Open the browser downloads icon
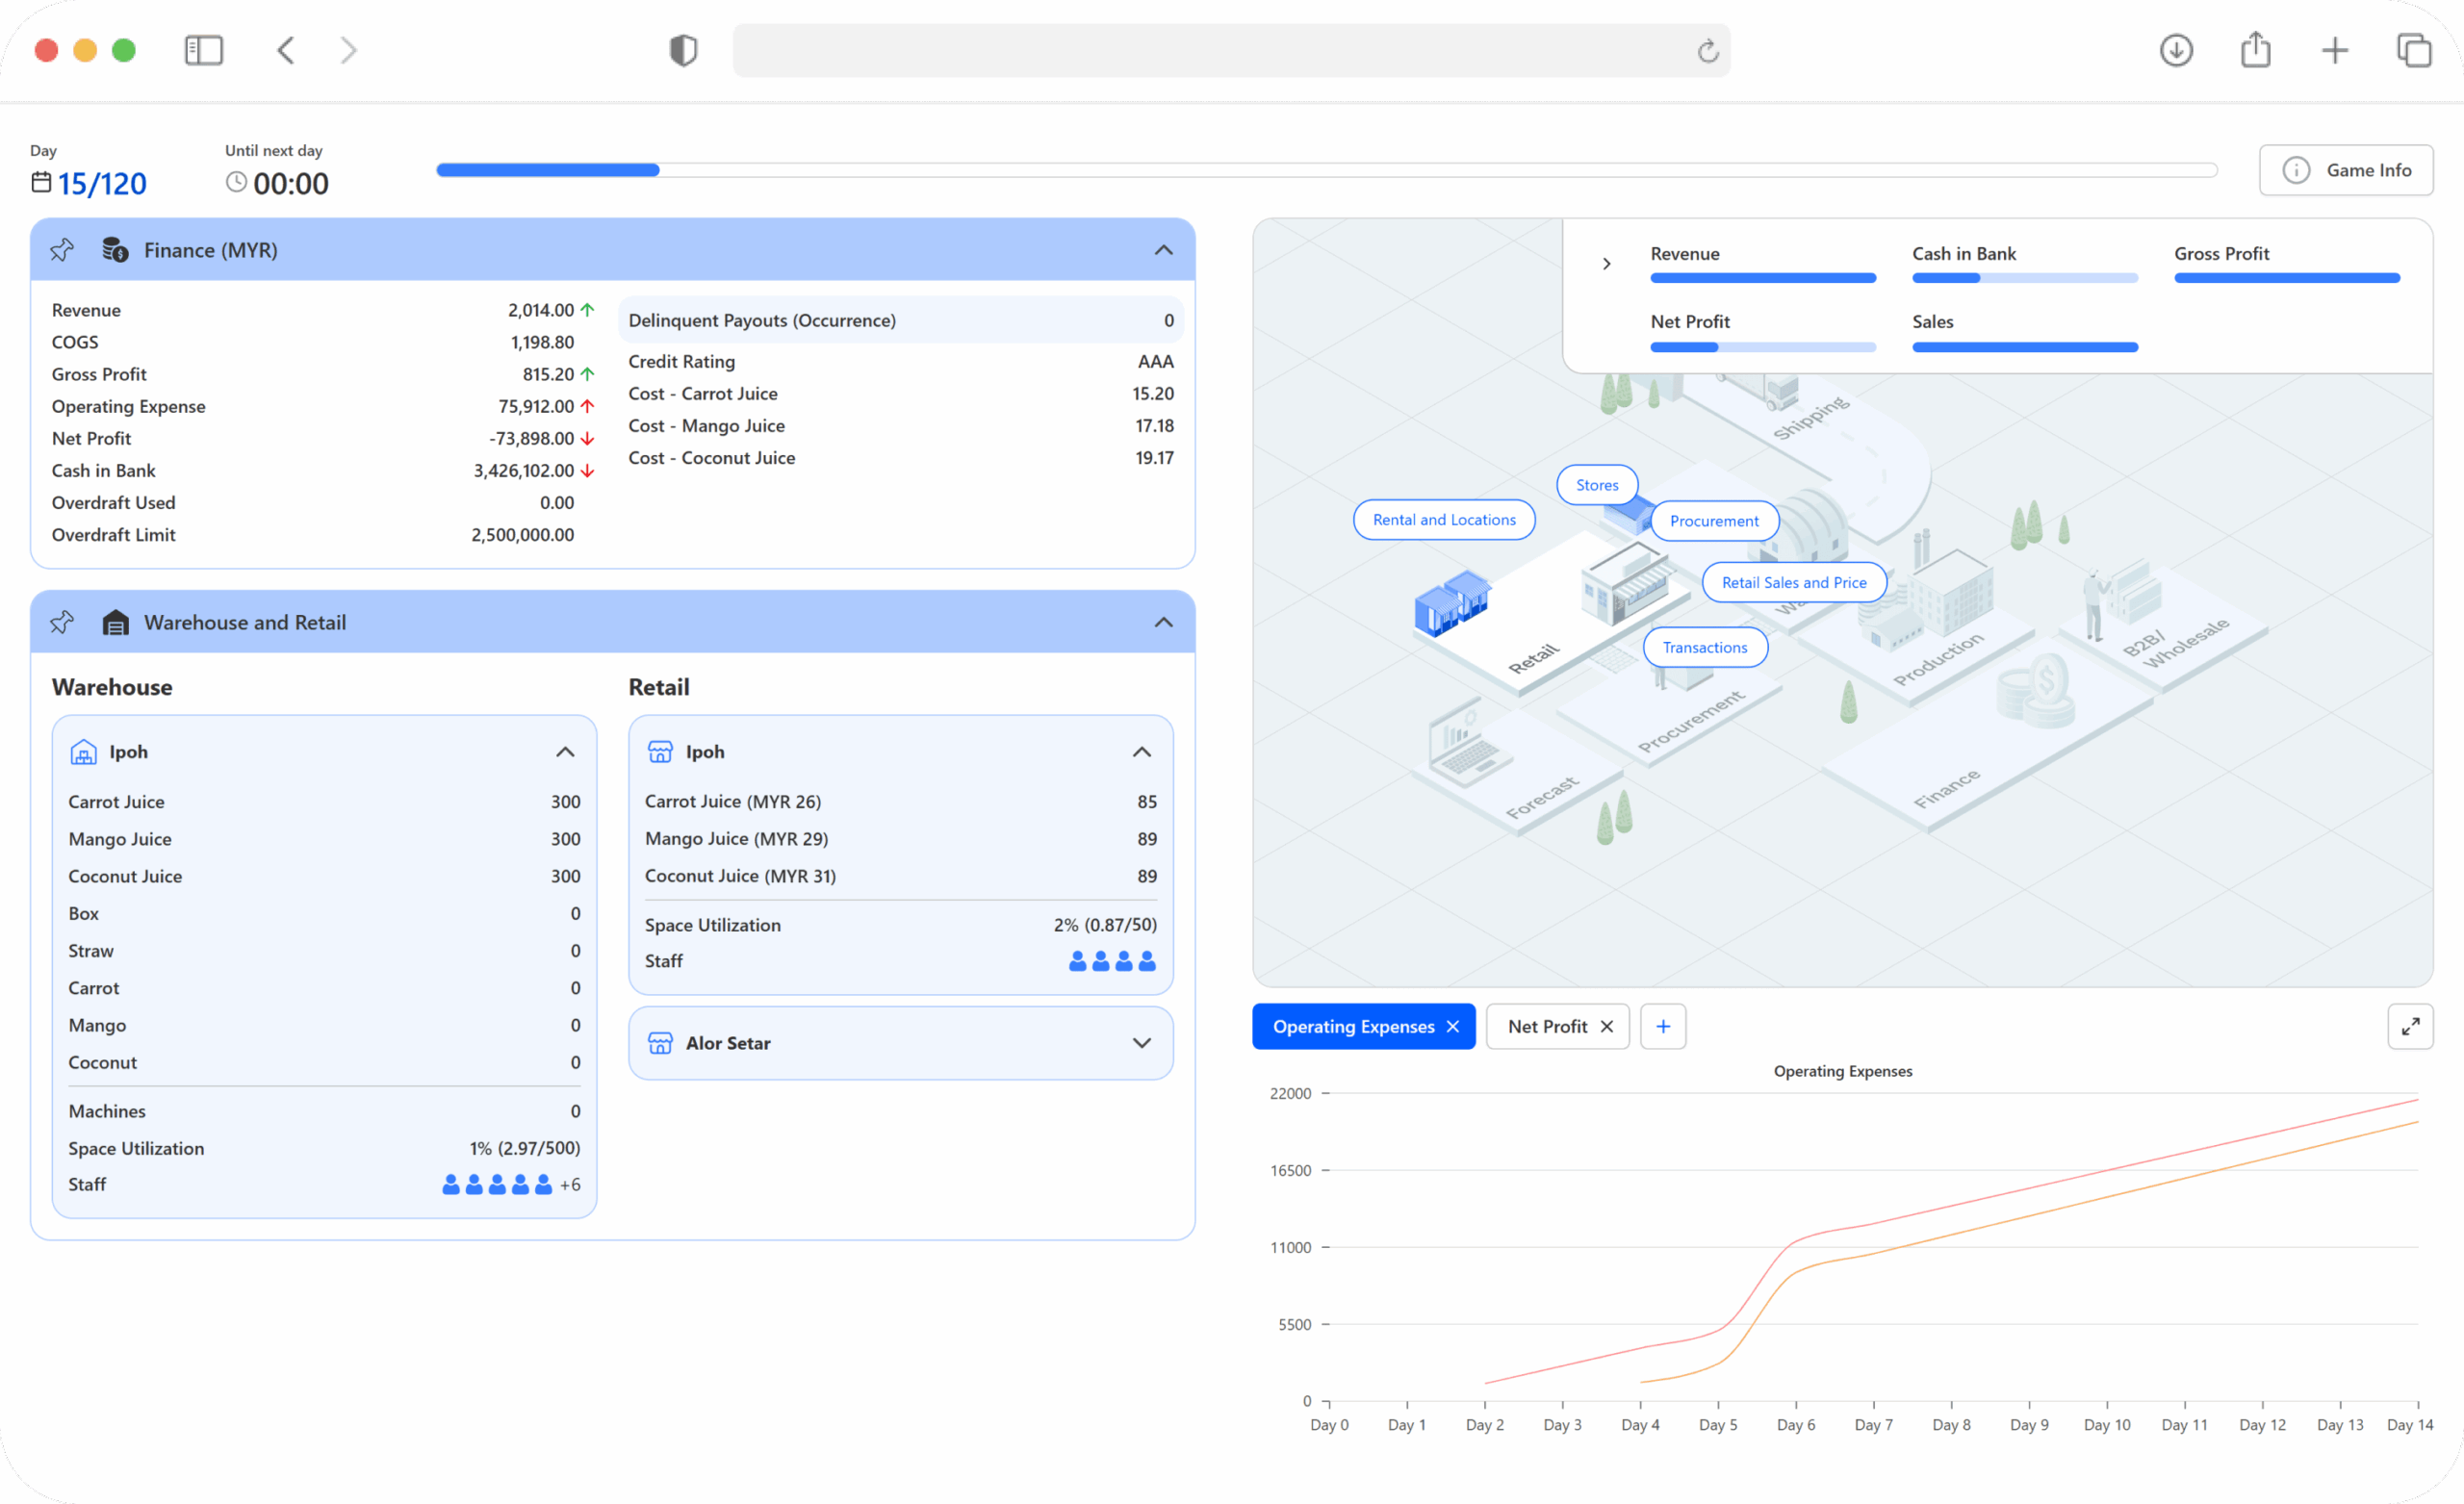Screen dimensions: 2464x1504 pyautogui.click(x=2176, y=50)
